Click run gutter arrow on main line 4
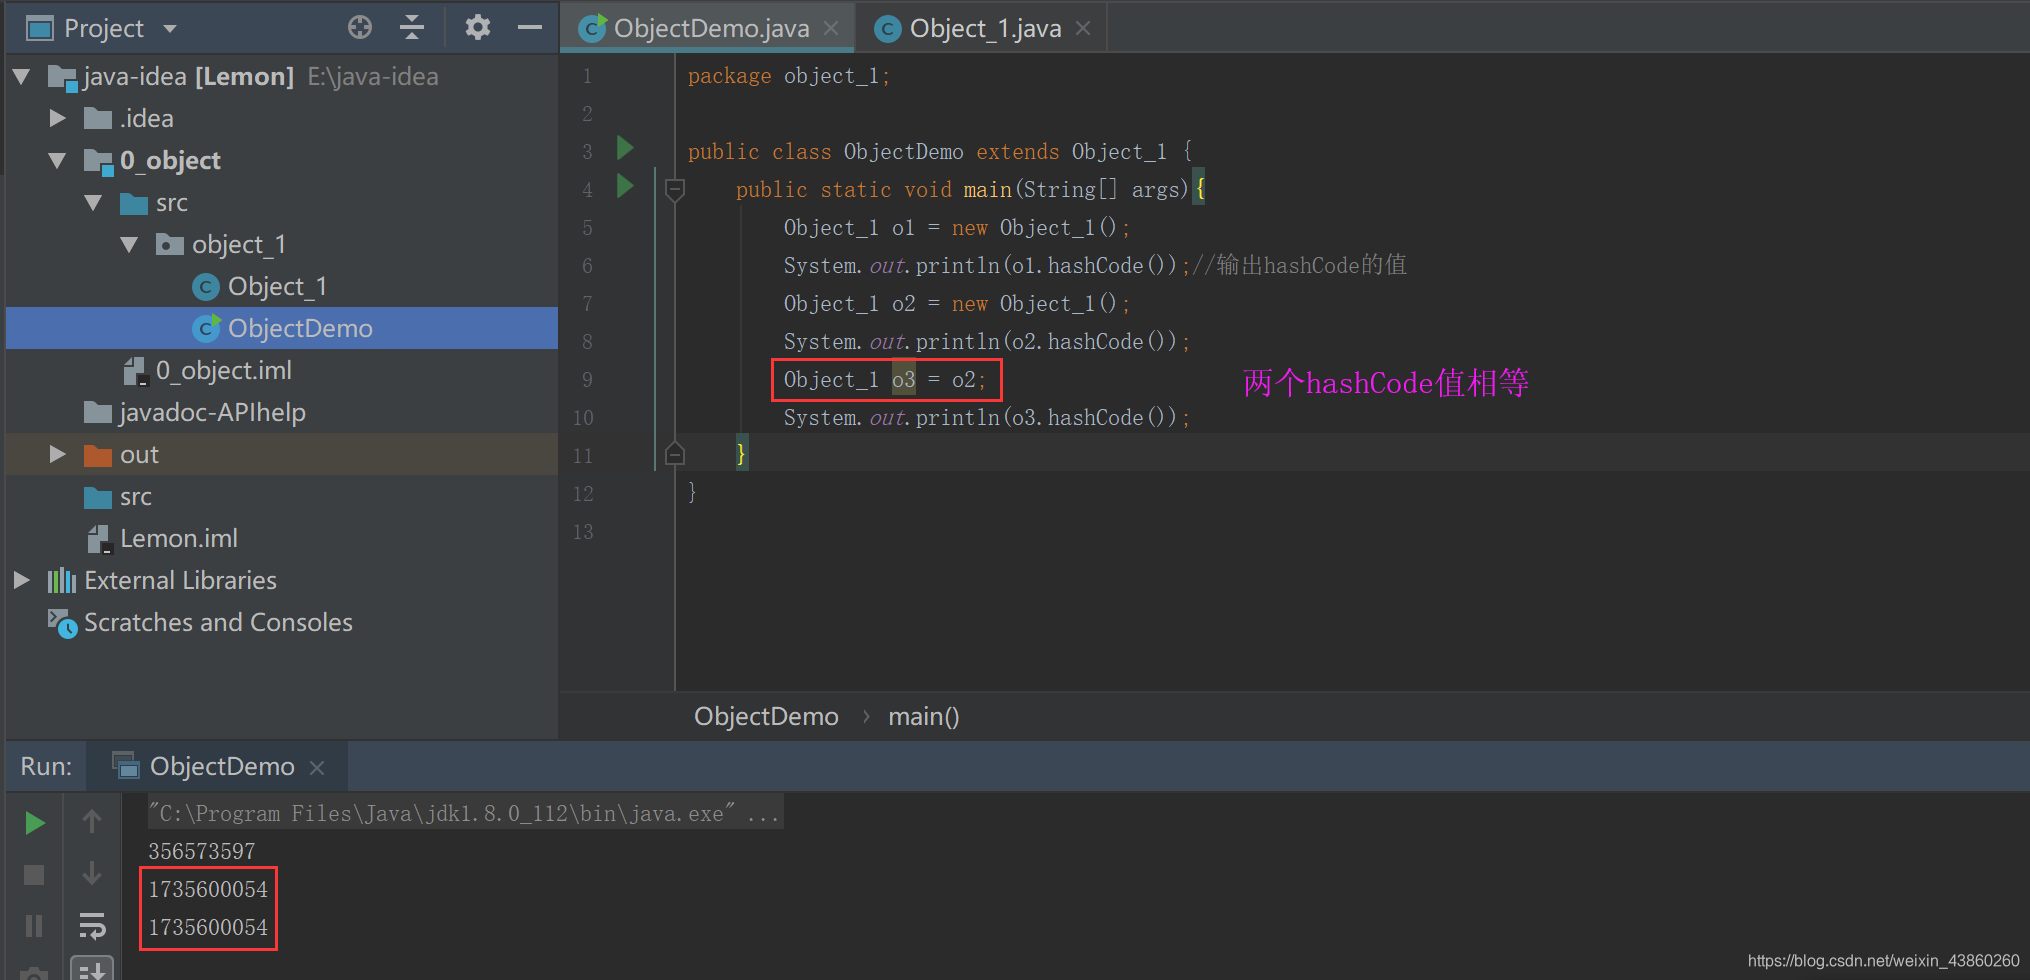 625,187
